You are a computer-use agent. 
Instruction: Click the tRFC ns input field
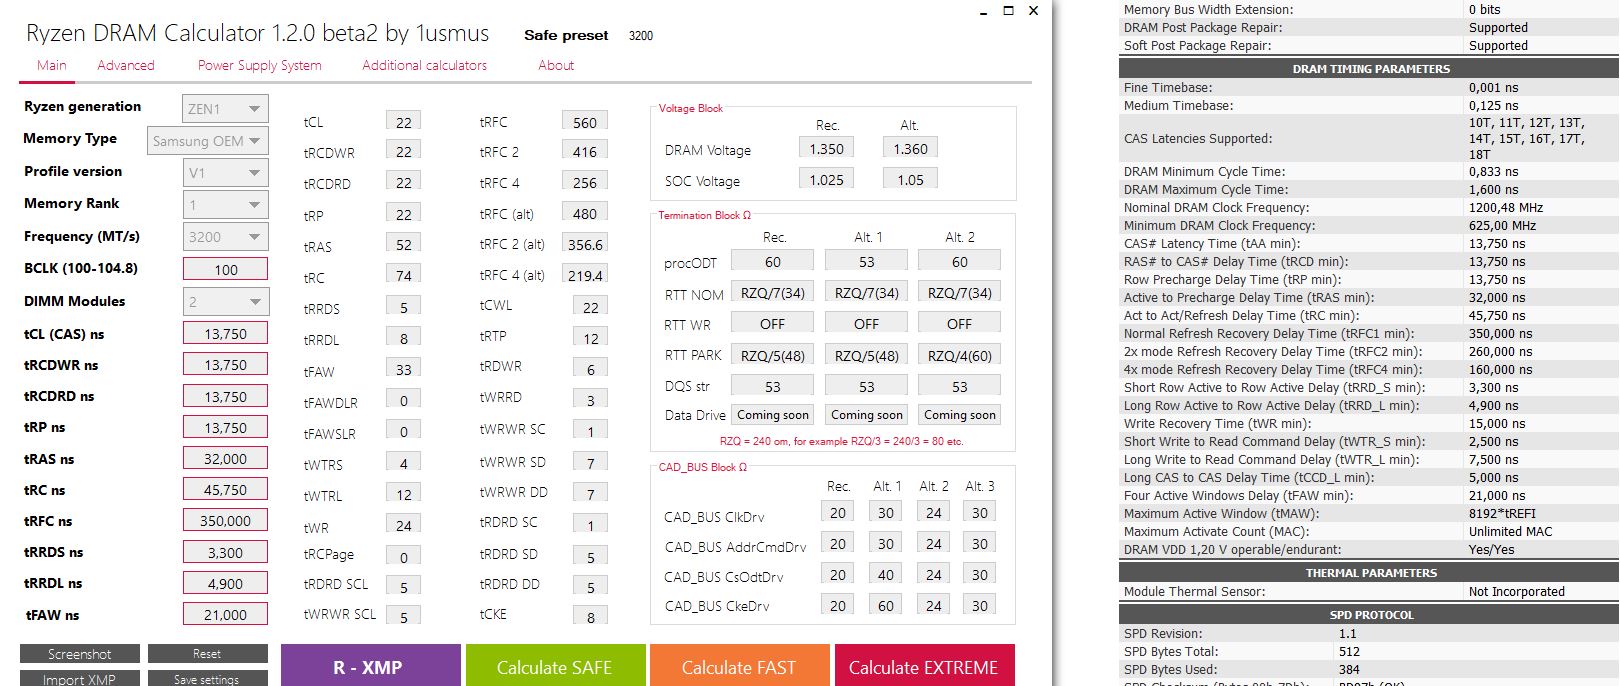225,520
